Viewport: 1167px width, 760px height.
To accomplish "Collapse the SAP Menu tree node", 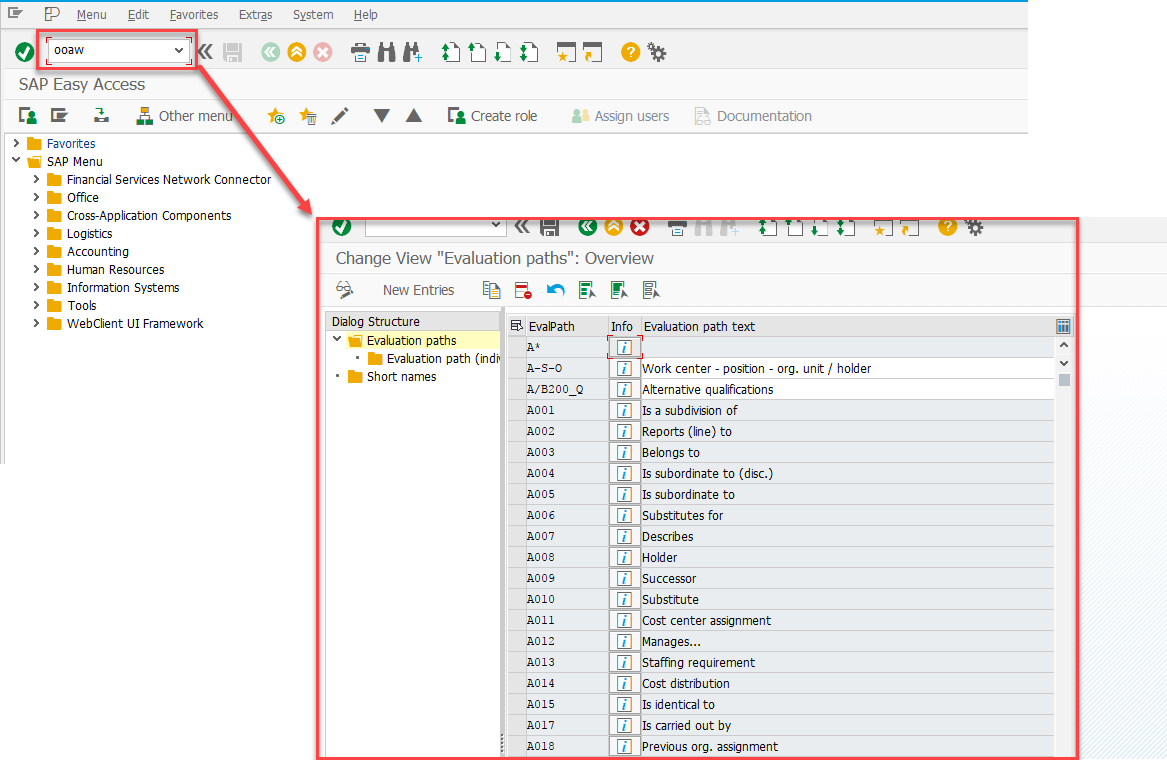I will tap(15, 161).
